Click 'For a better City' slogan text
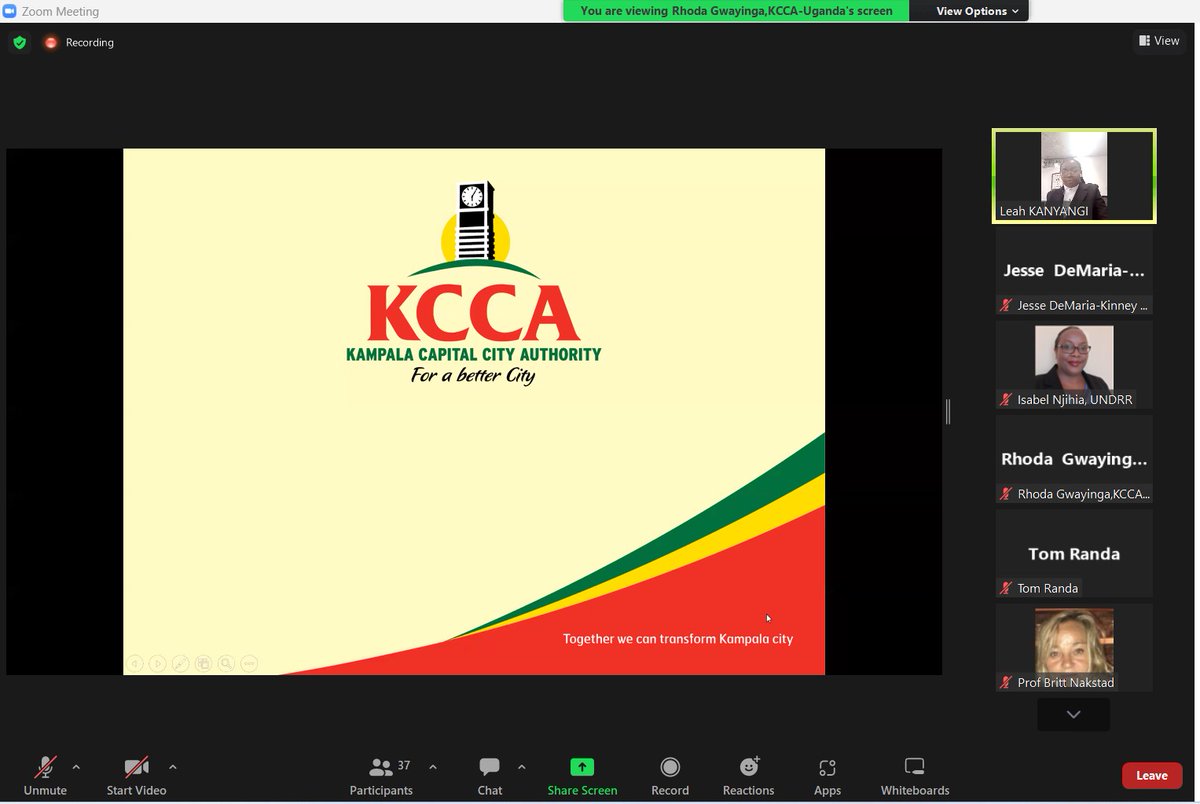Screen dimensions: 1200x804 (473, 376)
